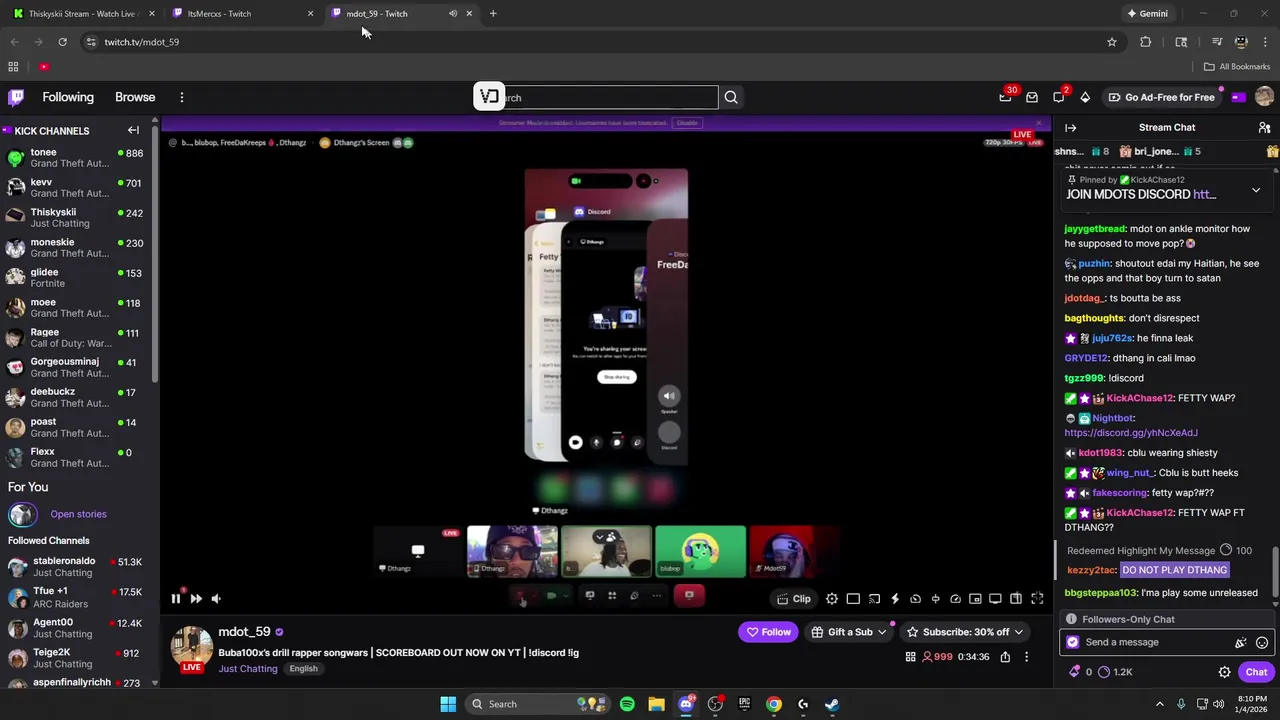Open the Twitch home logo
This screenshot has height=720, width=1280.
[16, 97]
